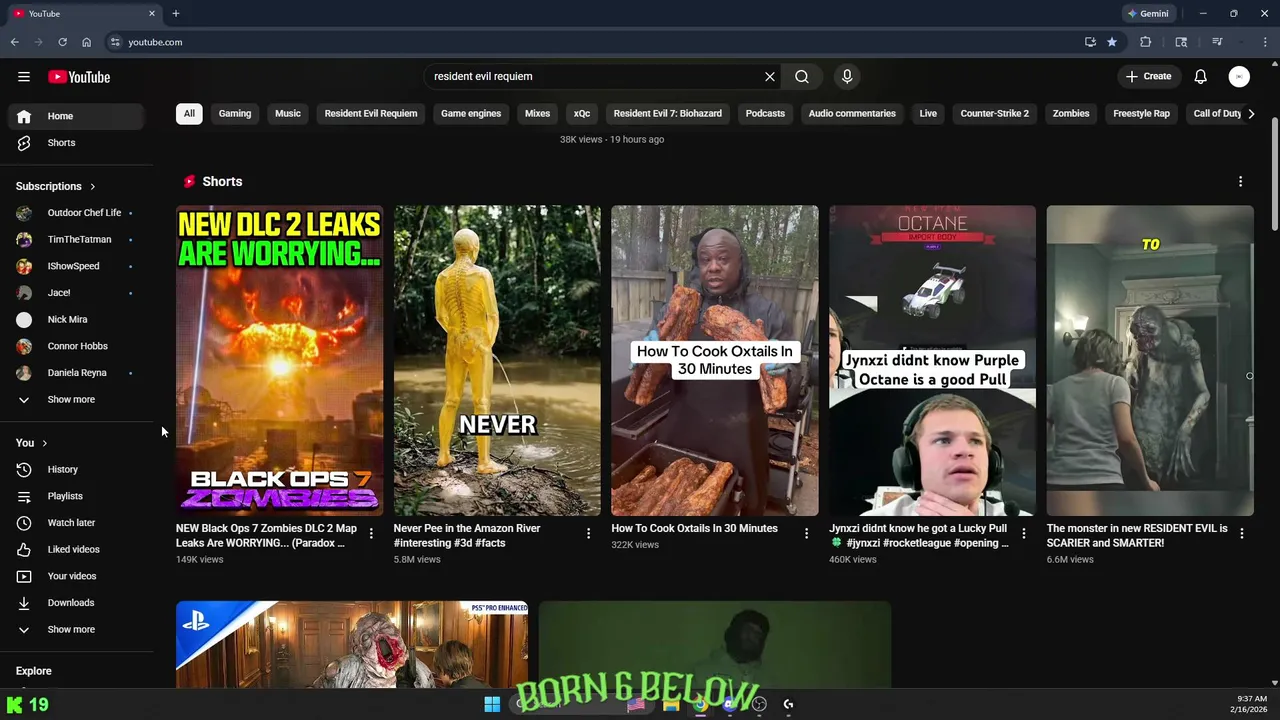1280x720 pixels.
Task: Select Home in the sidebar
Action: coord(76,116)
